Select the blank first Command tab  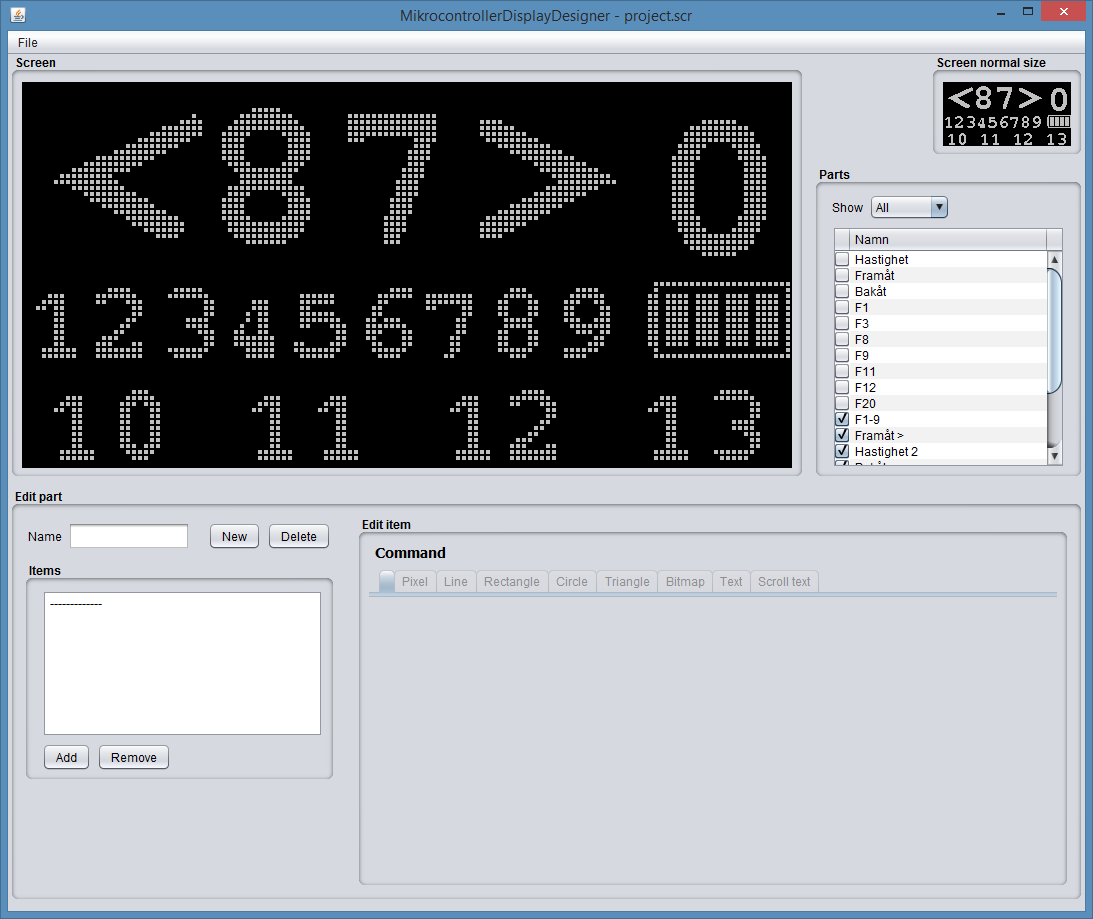[386, 582]
